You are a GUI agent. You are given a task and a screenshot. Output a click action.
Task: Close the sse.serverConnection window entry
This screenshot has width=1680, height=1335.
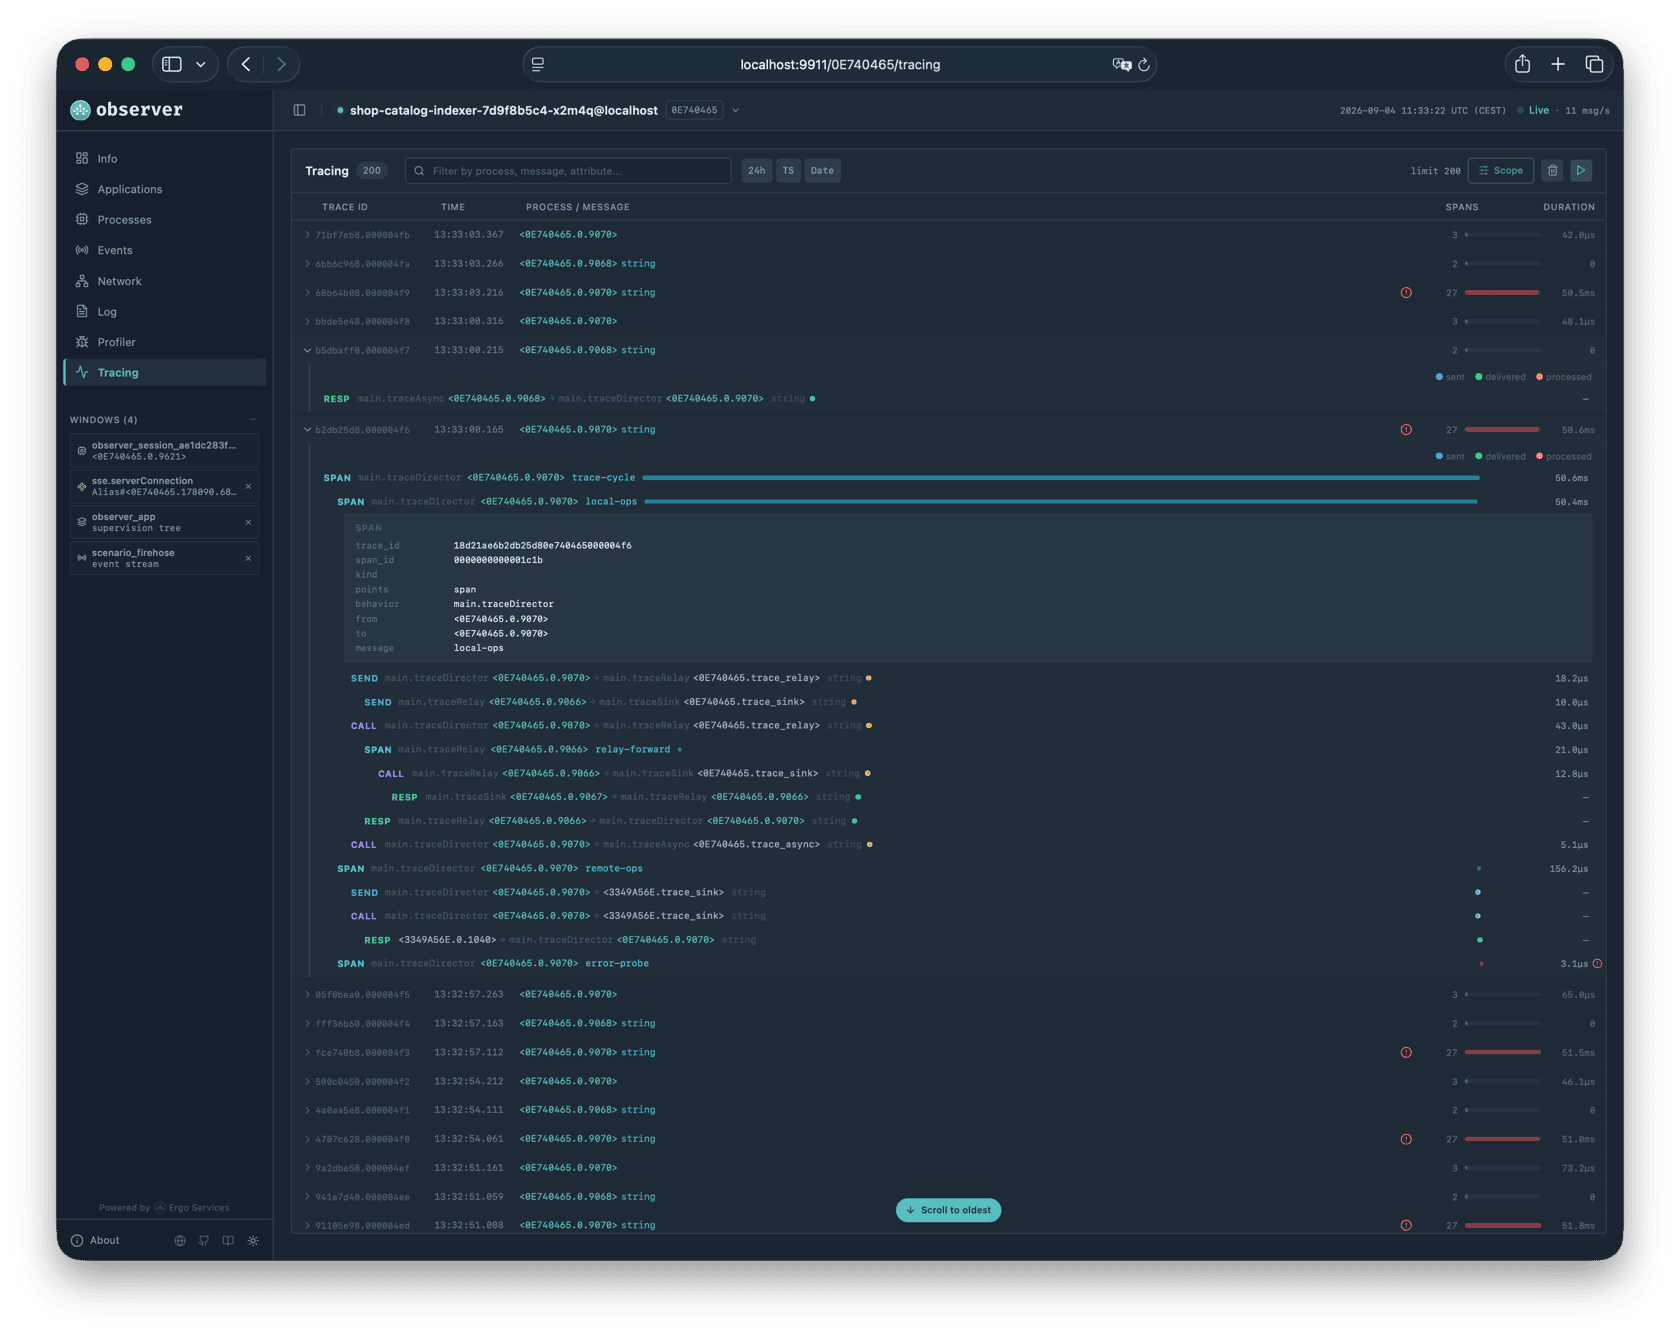[x=248, y=487]
